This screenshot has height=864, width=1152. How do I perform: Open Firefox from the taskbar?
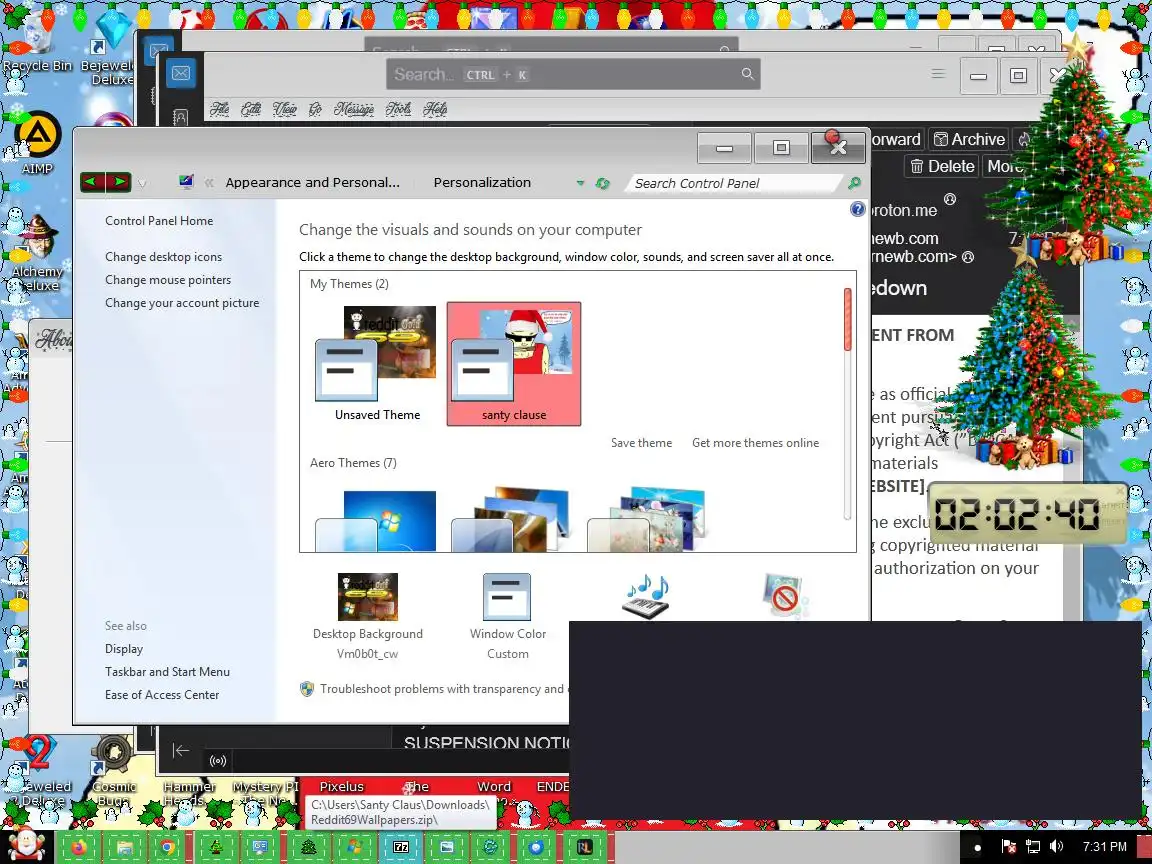click(78, 847)
